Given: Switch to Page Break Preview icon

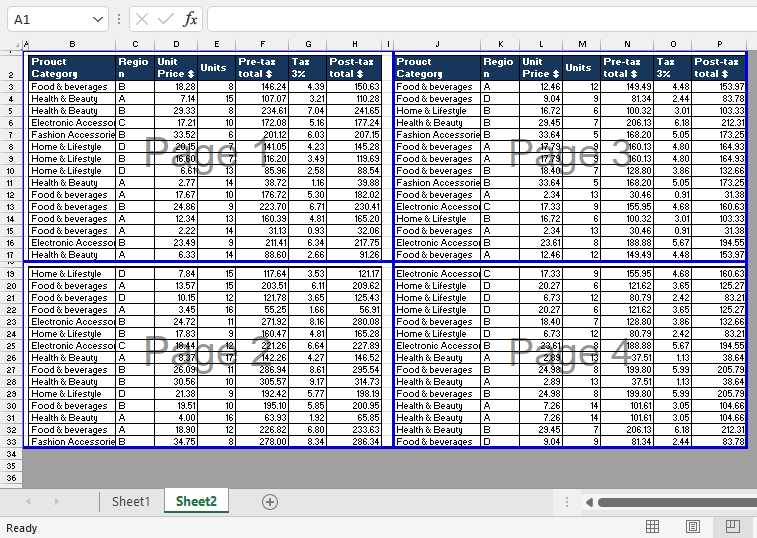Looking at the screenshot, I should click(x=732, y=526).
